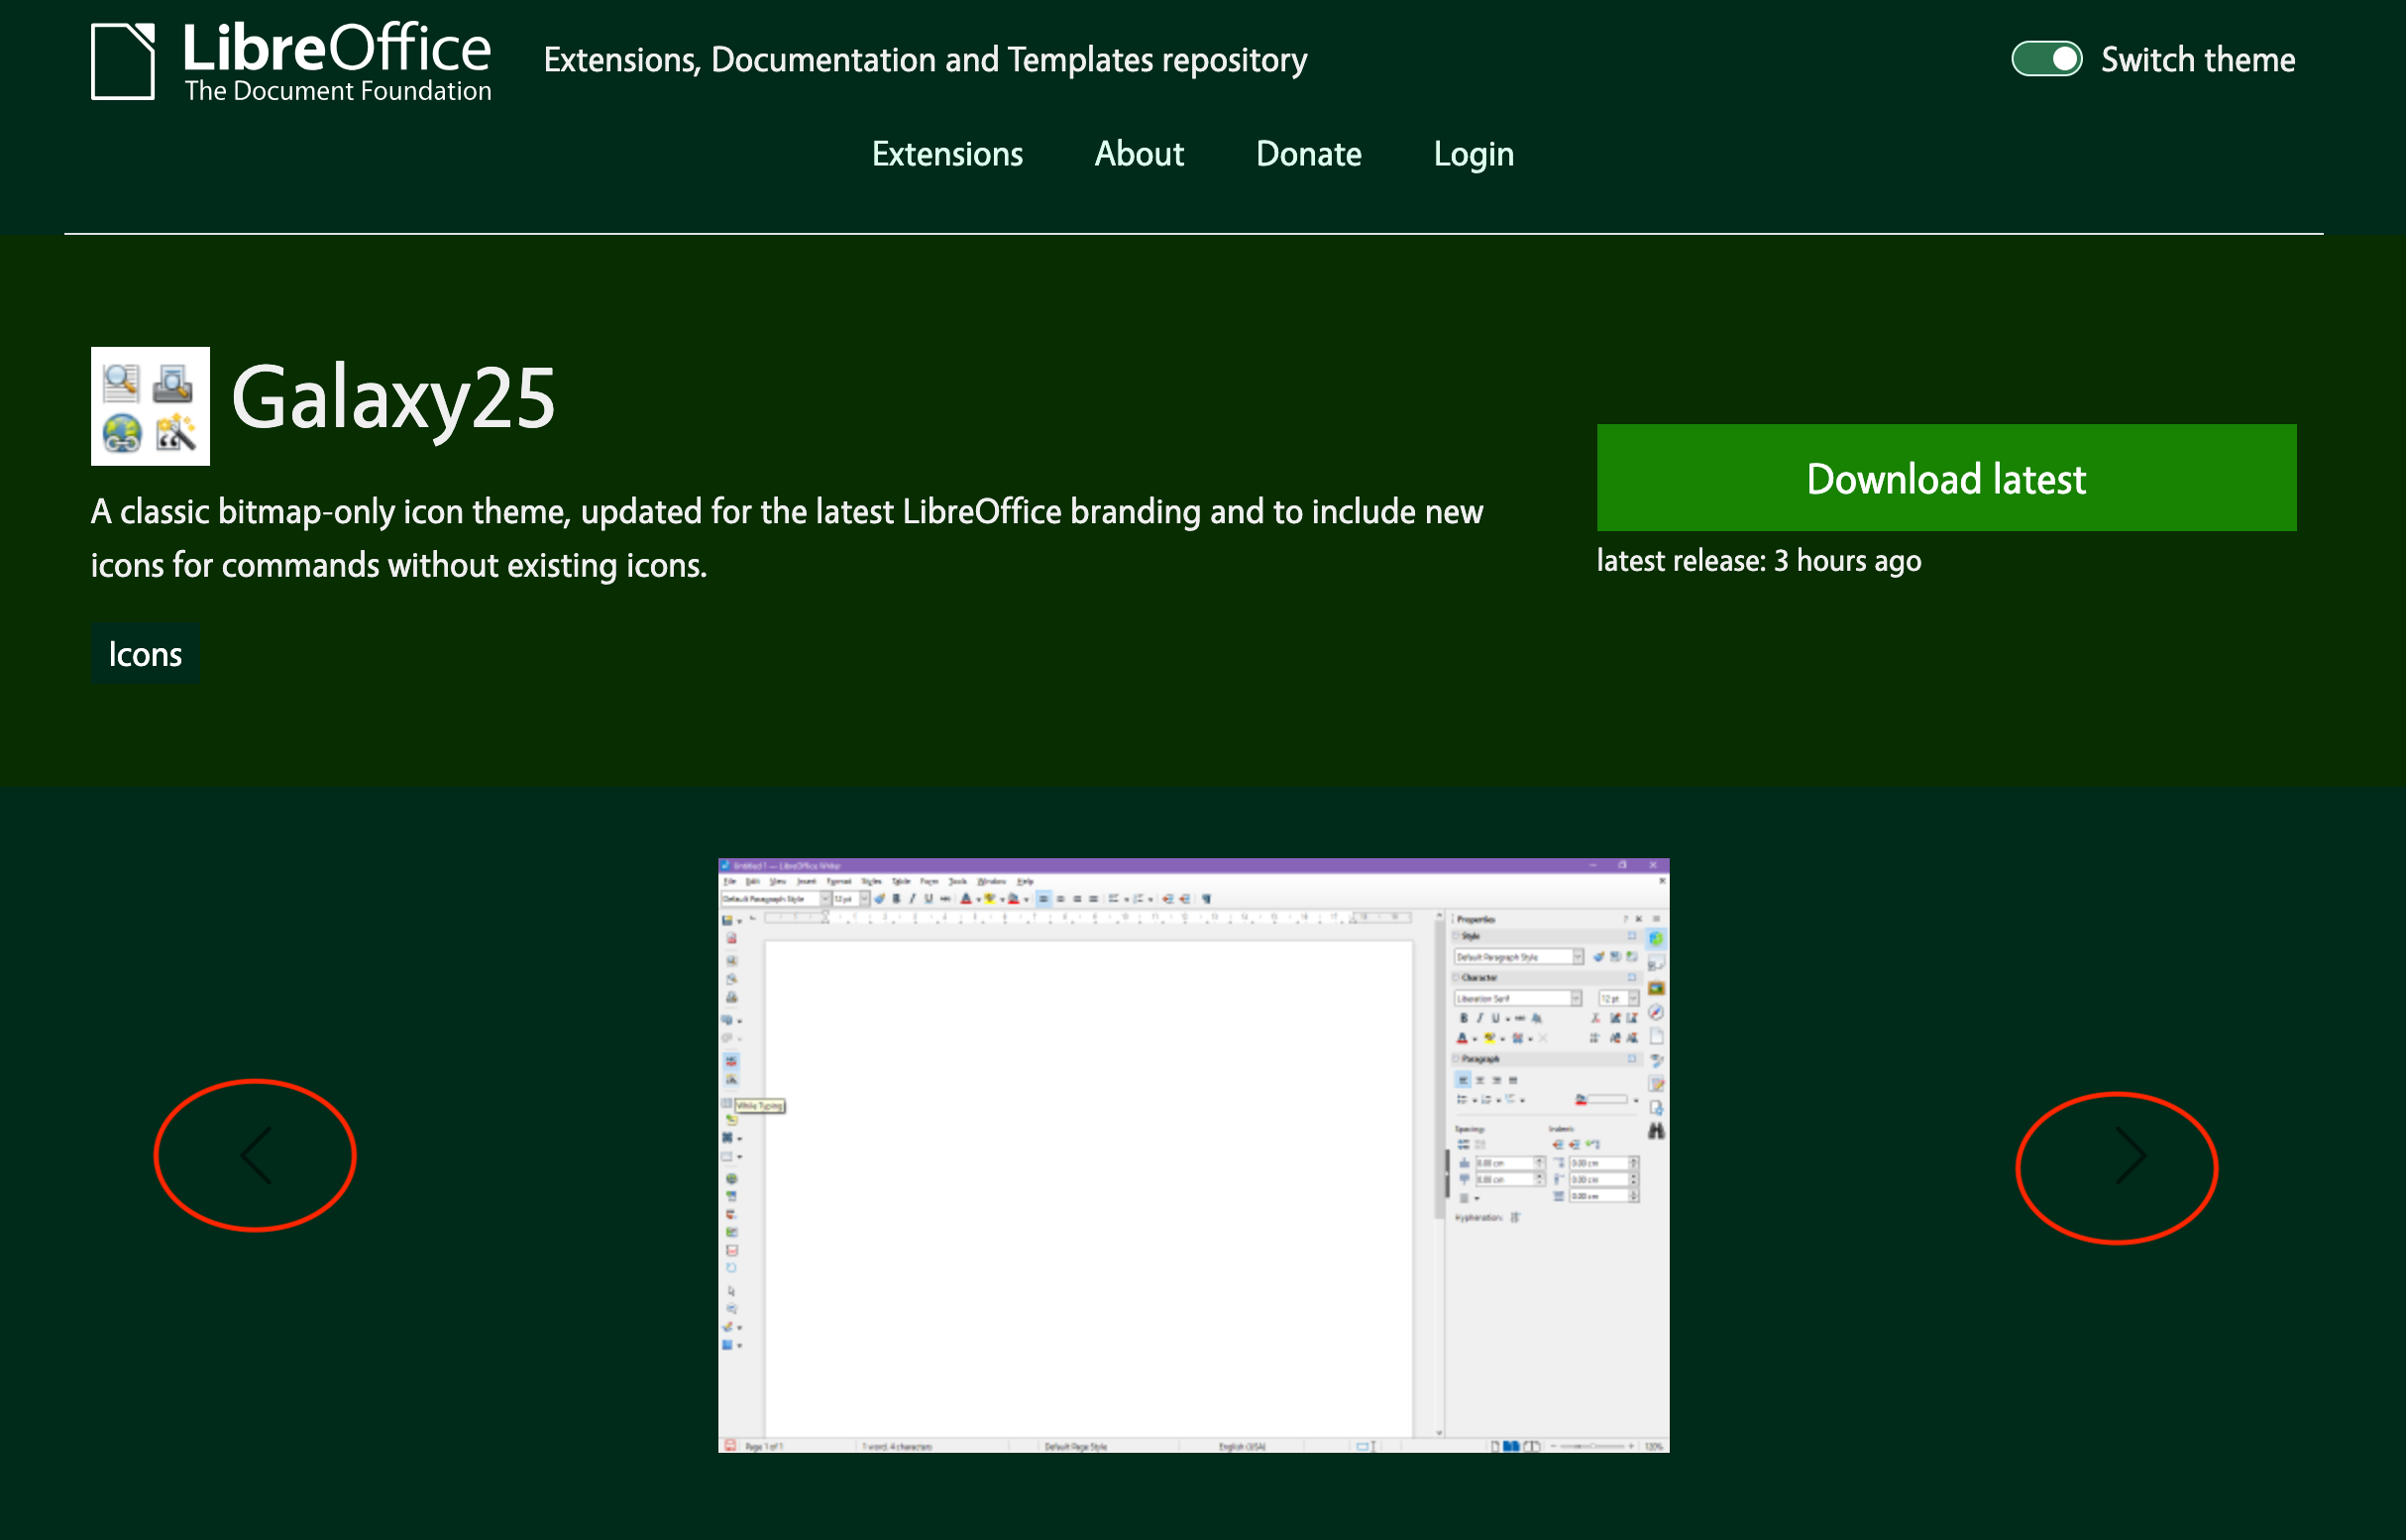Click the Switch theme text label
The width and height of the screenshot is (2406, 1540).
(2197, 60)
